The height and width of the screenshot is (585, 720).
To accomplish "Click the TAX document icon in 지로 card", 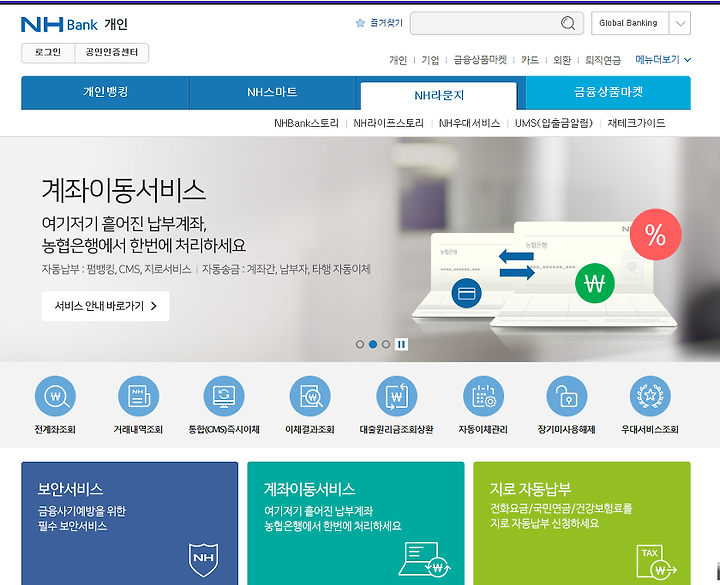I will (657, 562).
